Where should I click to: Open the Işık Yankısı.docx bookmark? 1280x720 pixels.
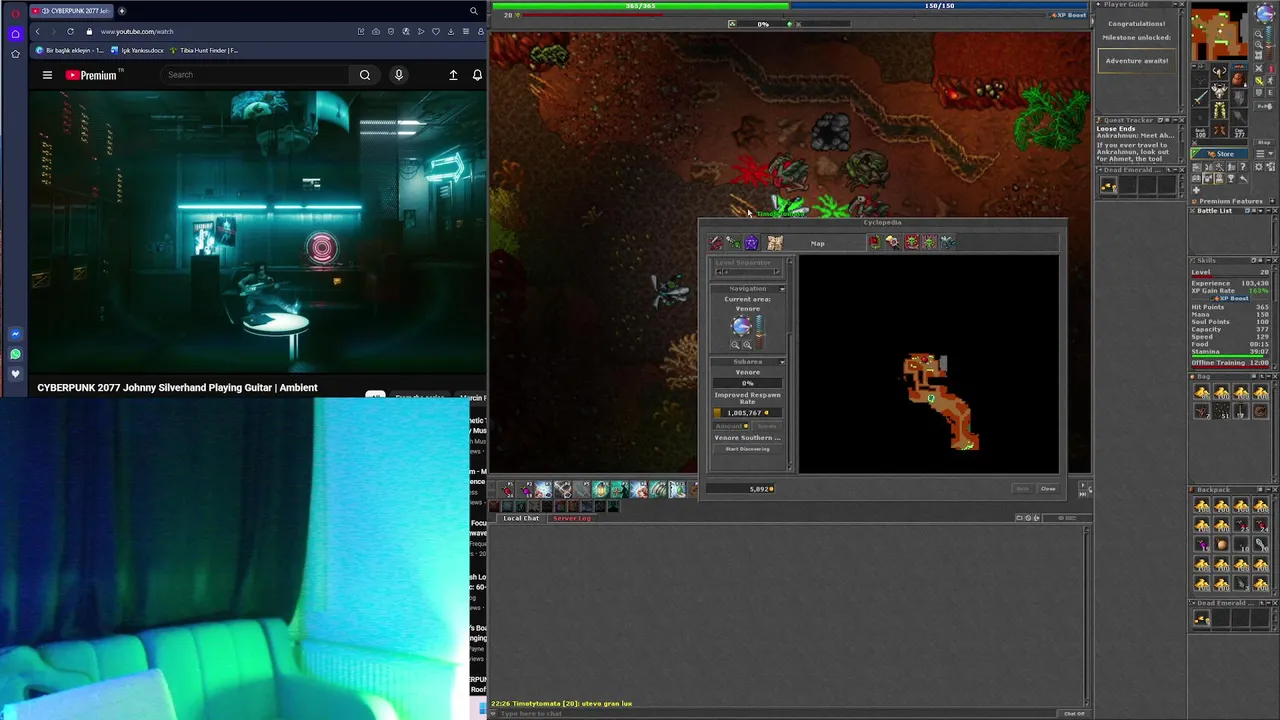137,50
